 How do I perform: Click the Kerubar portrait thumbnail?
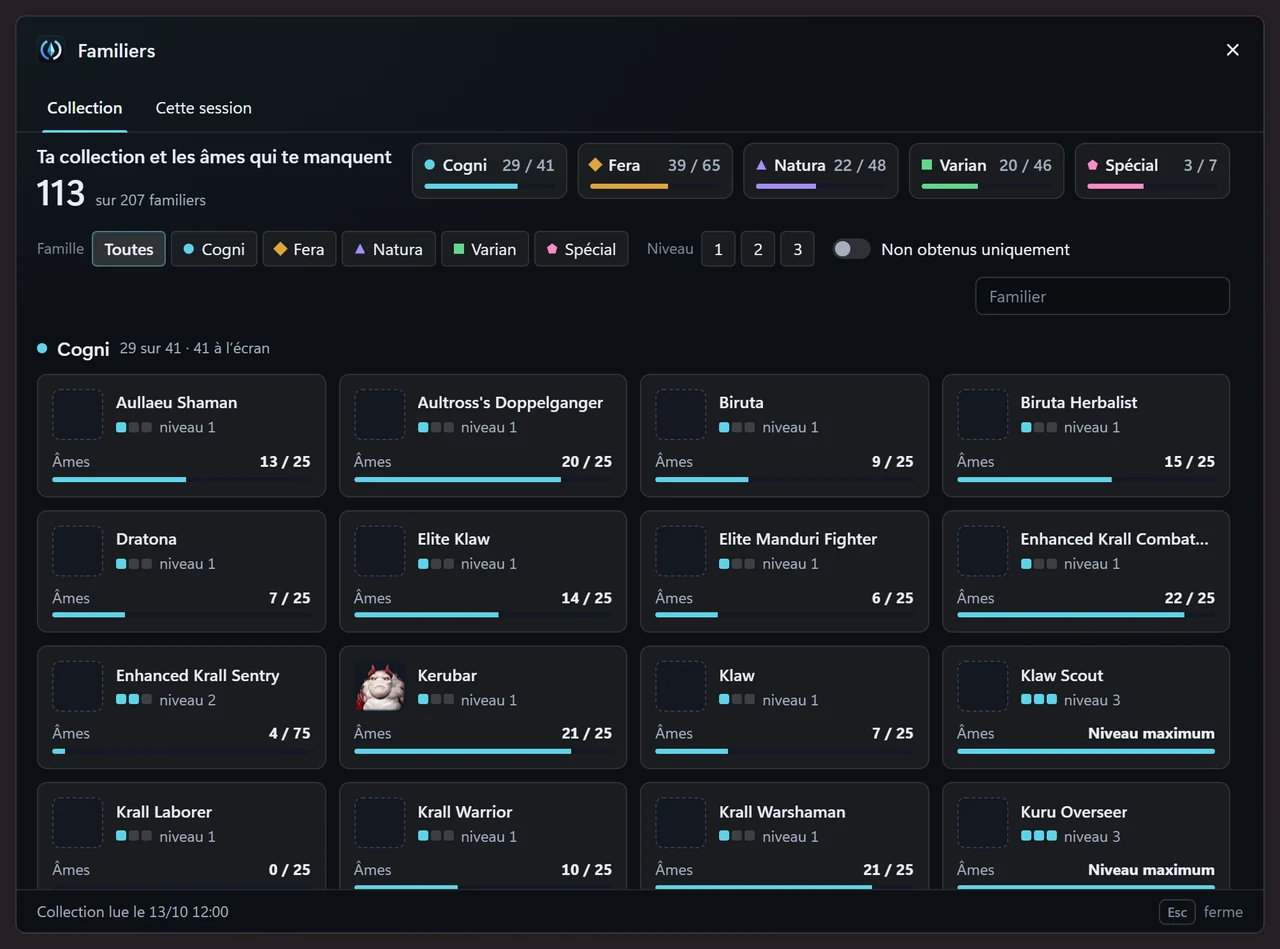click(380, 687)
